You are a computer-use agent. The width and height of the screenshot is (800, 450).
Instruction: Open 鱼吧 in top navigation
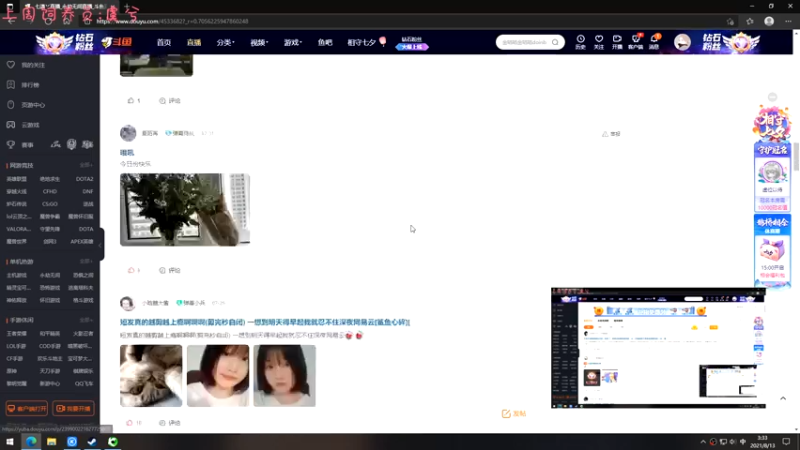[x=325, y=42]
